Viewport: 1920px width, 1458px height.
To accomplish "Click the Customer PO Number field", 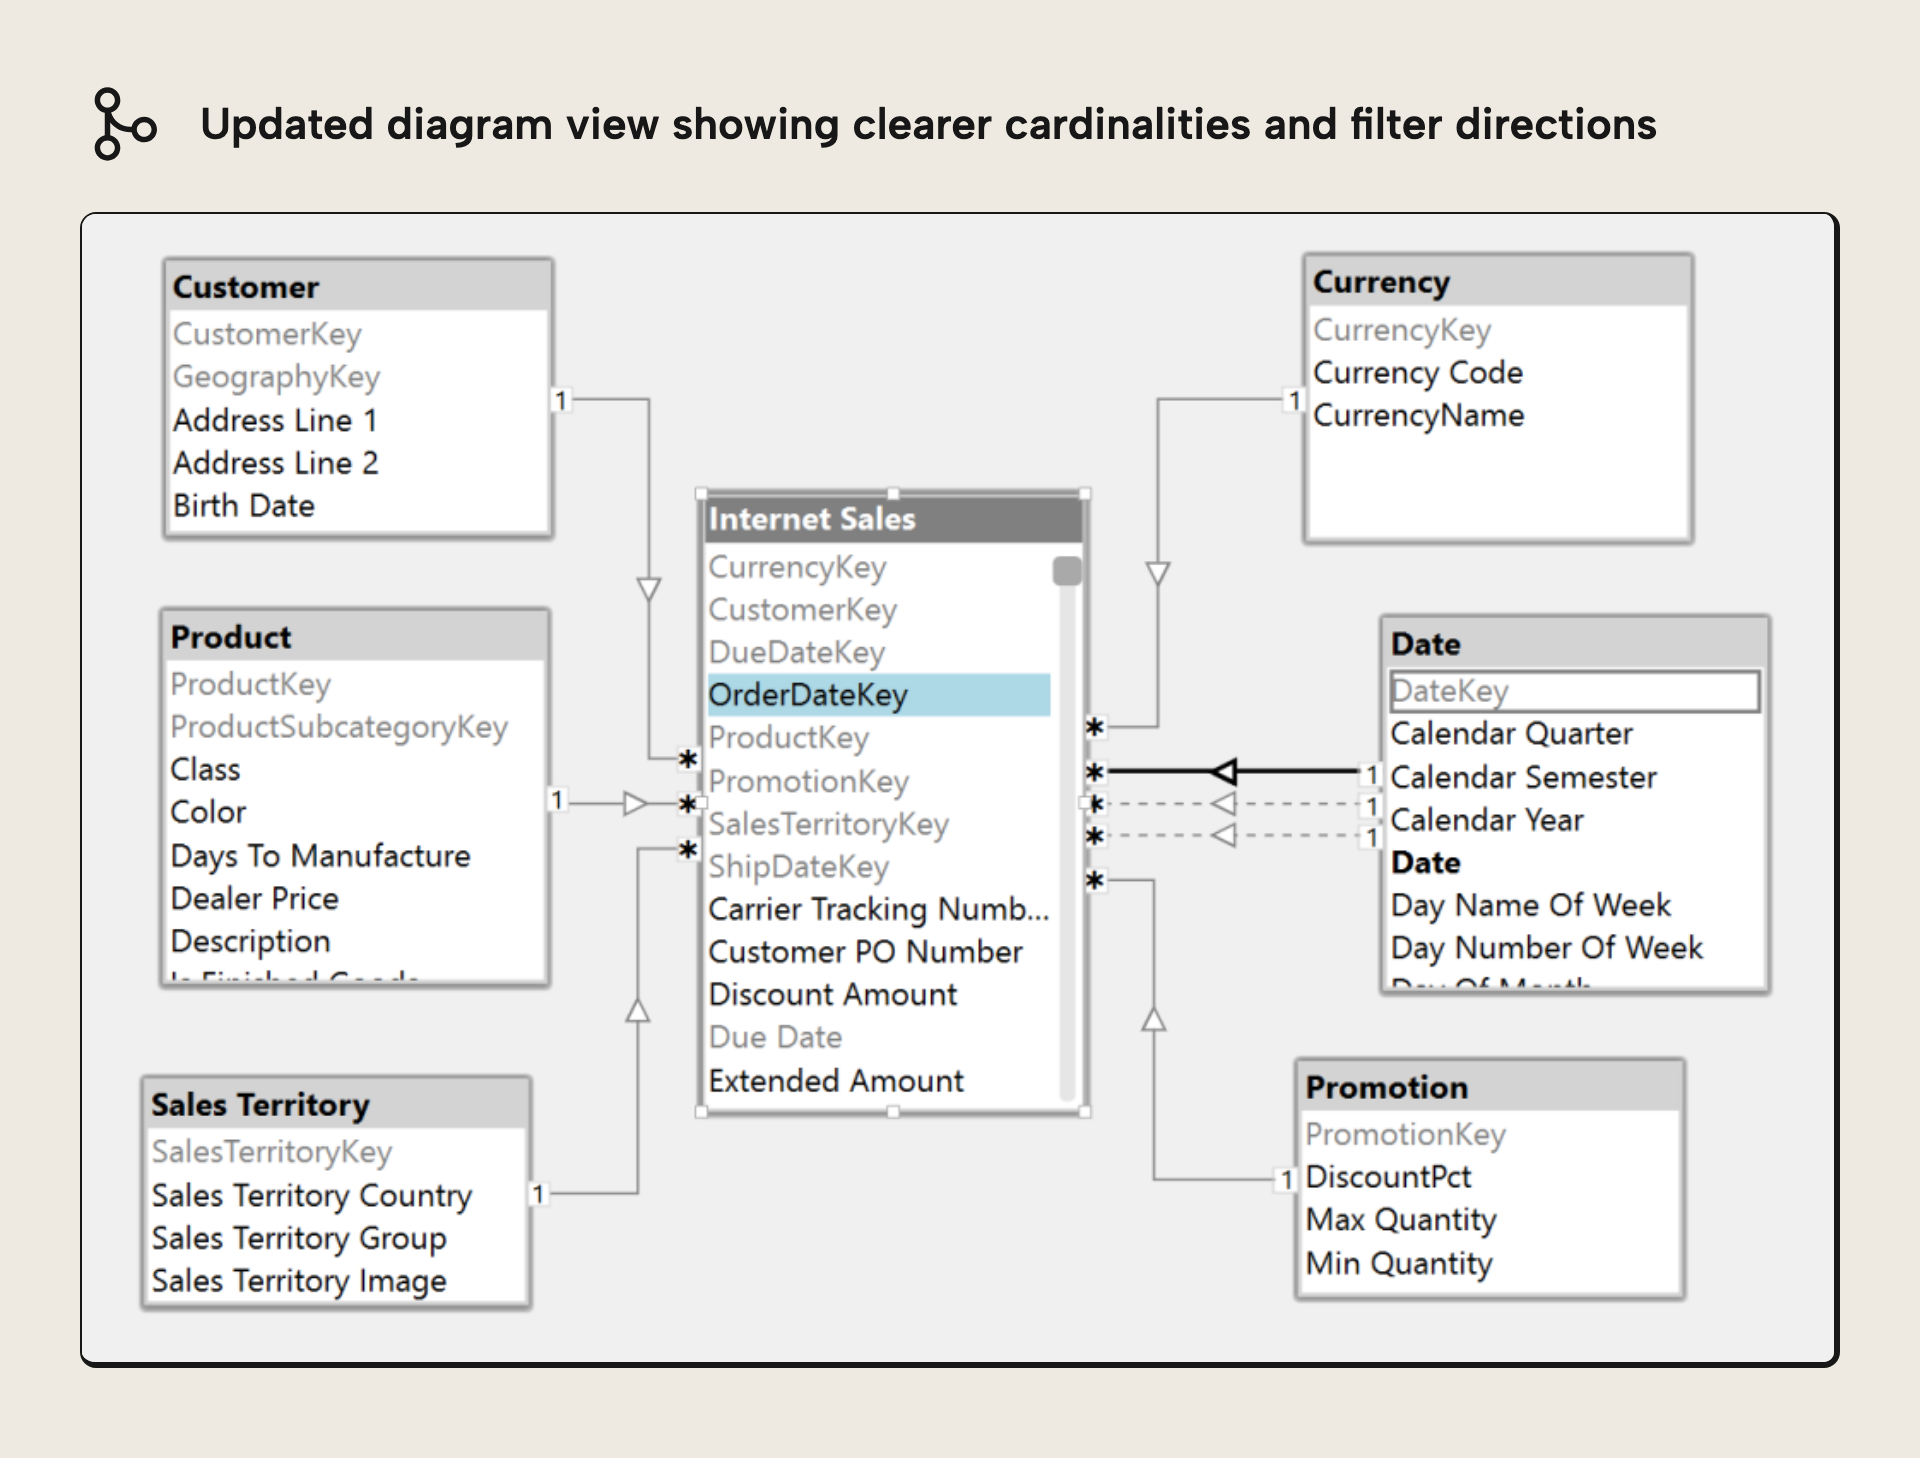I will tap(866, 952).
